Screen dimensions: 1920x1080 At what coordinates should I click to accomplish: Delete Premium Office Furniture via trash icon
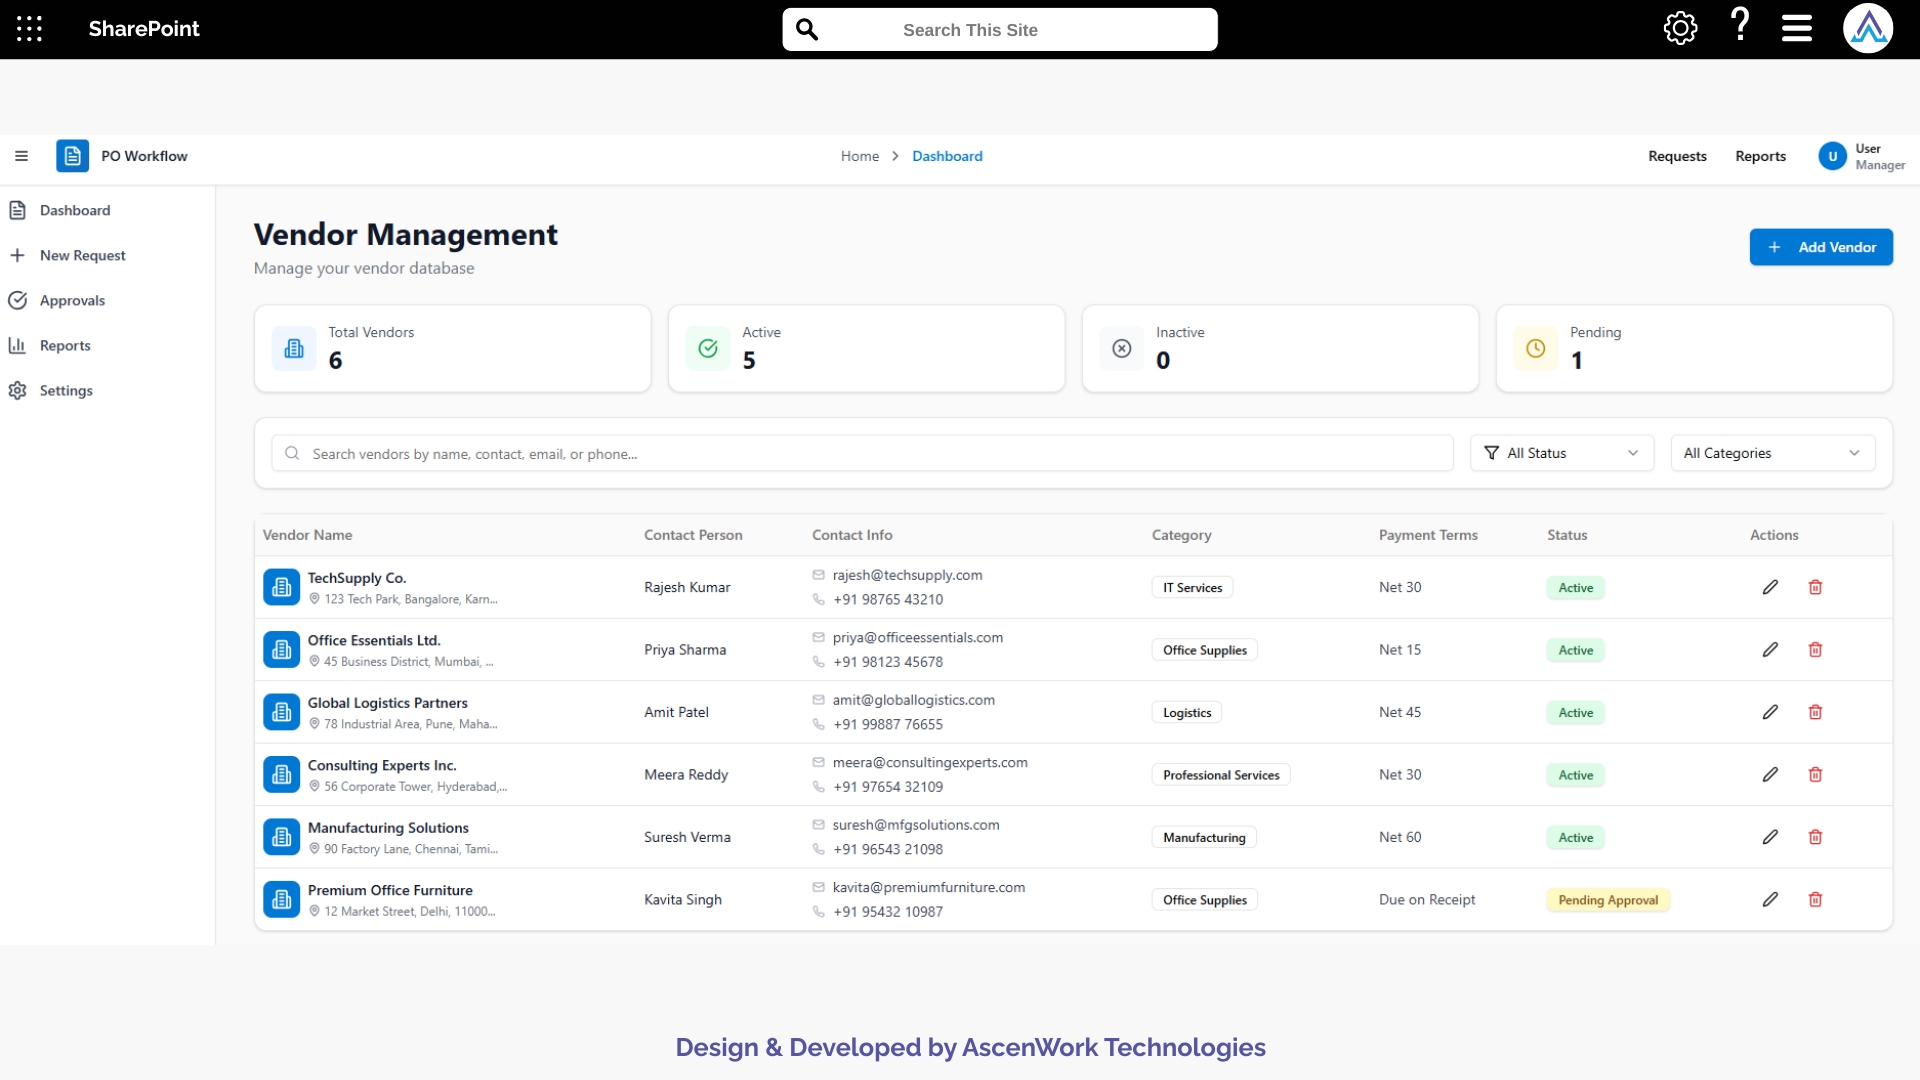1815,899
